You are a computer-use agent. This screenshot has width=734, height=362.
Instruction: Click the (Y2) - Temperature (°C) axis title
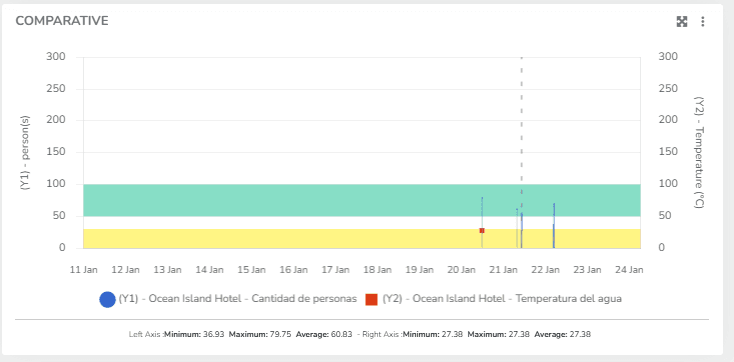700,153
